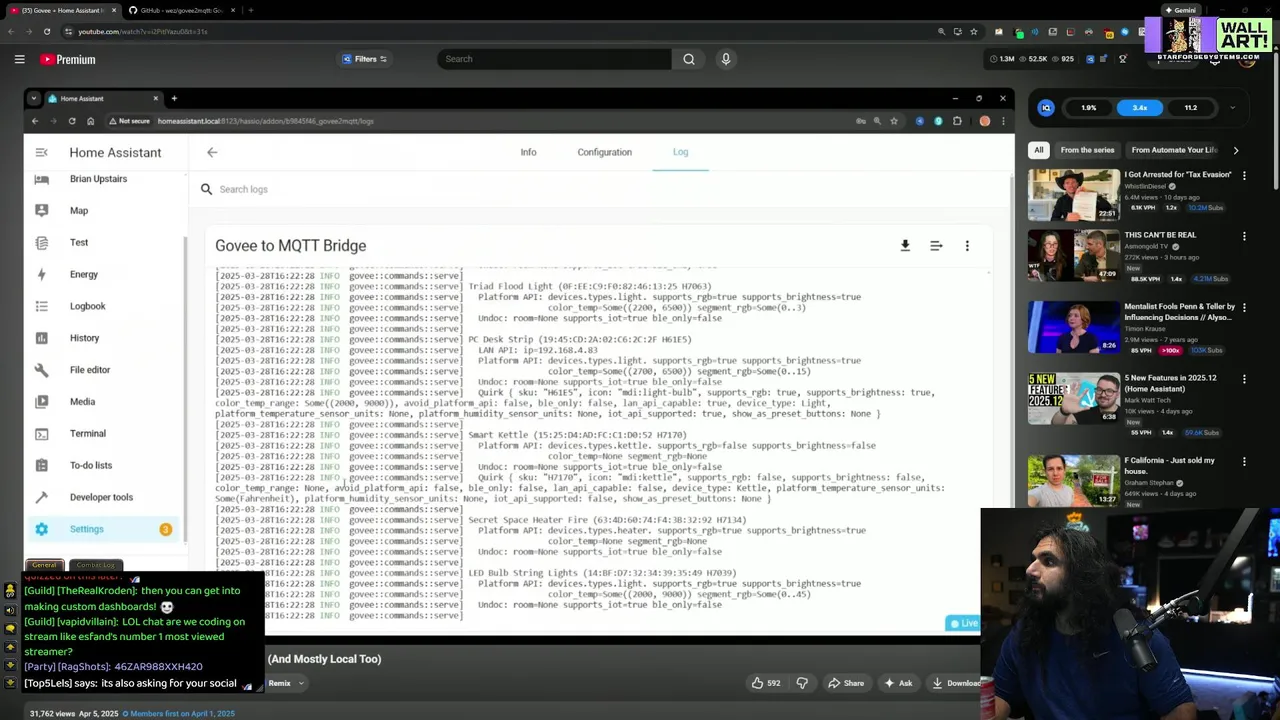Switch to Combat Log tab in overlay
Viewport: 1280px width, 720px height.
[97, 565]
